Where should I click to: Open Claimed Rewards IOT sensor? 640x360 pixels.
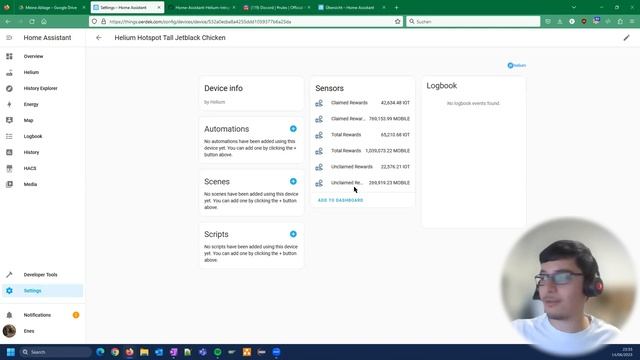point(362,103)
